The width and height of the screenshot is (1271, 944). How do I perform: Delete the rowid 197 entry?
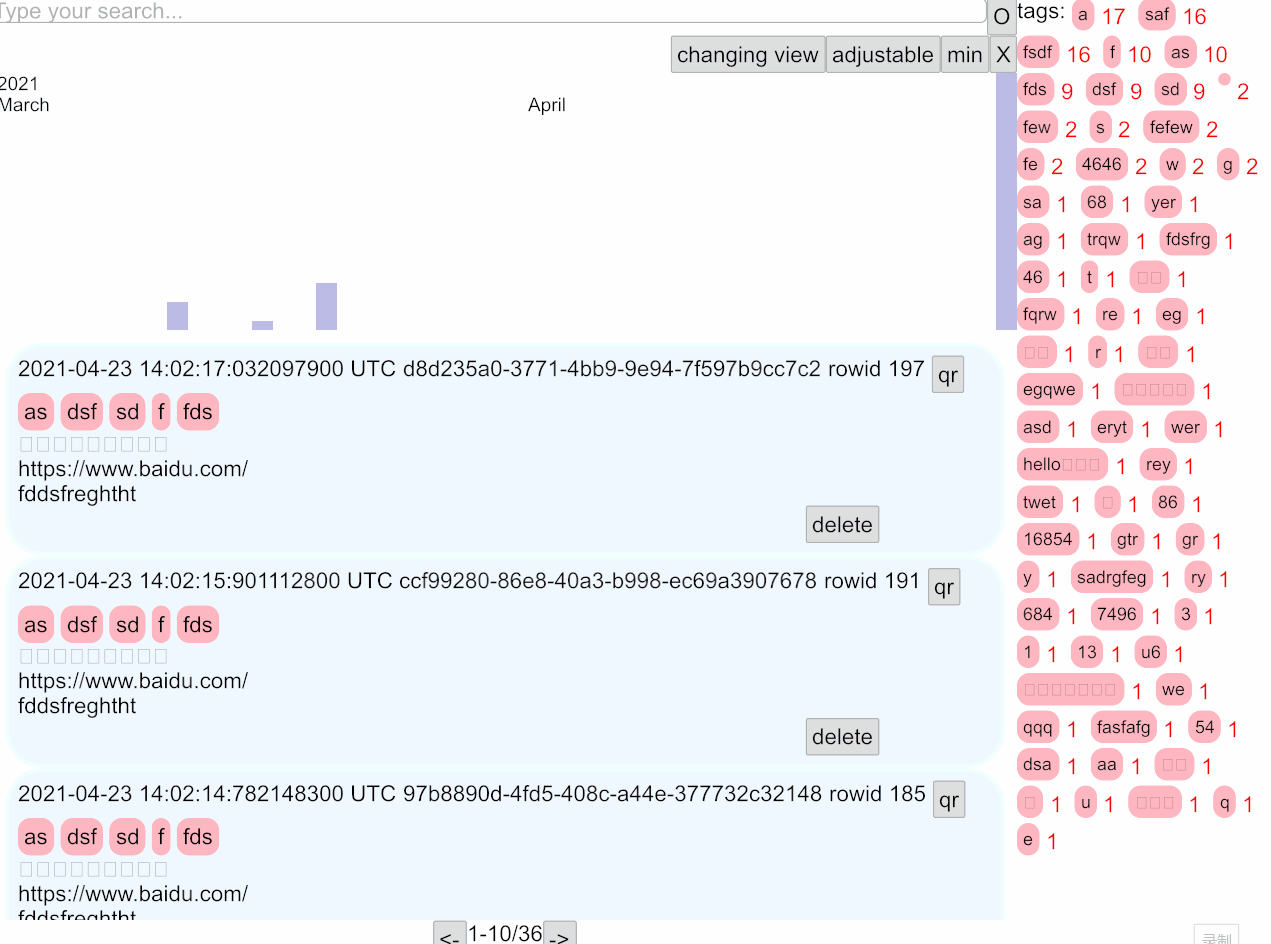pos(842,525)
